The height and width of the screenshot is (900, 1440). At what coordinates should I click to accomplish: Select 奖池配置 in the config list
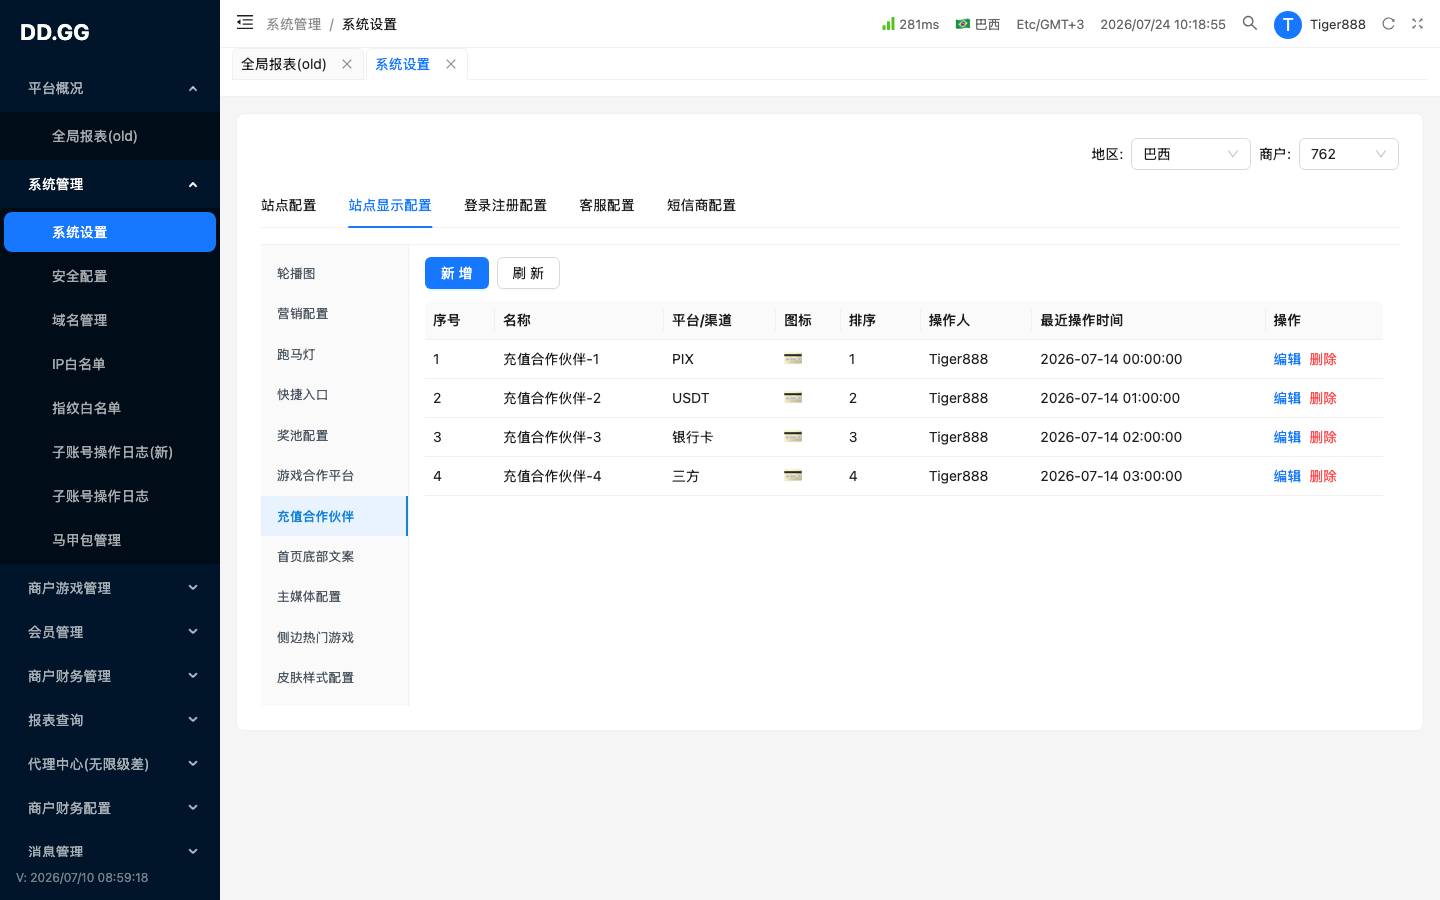[x=334, y=435]
